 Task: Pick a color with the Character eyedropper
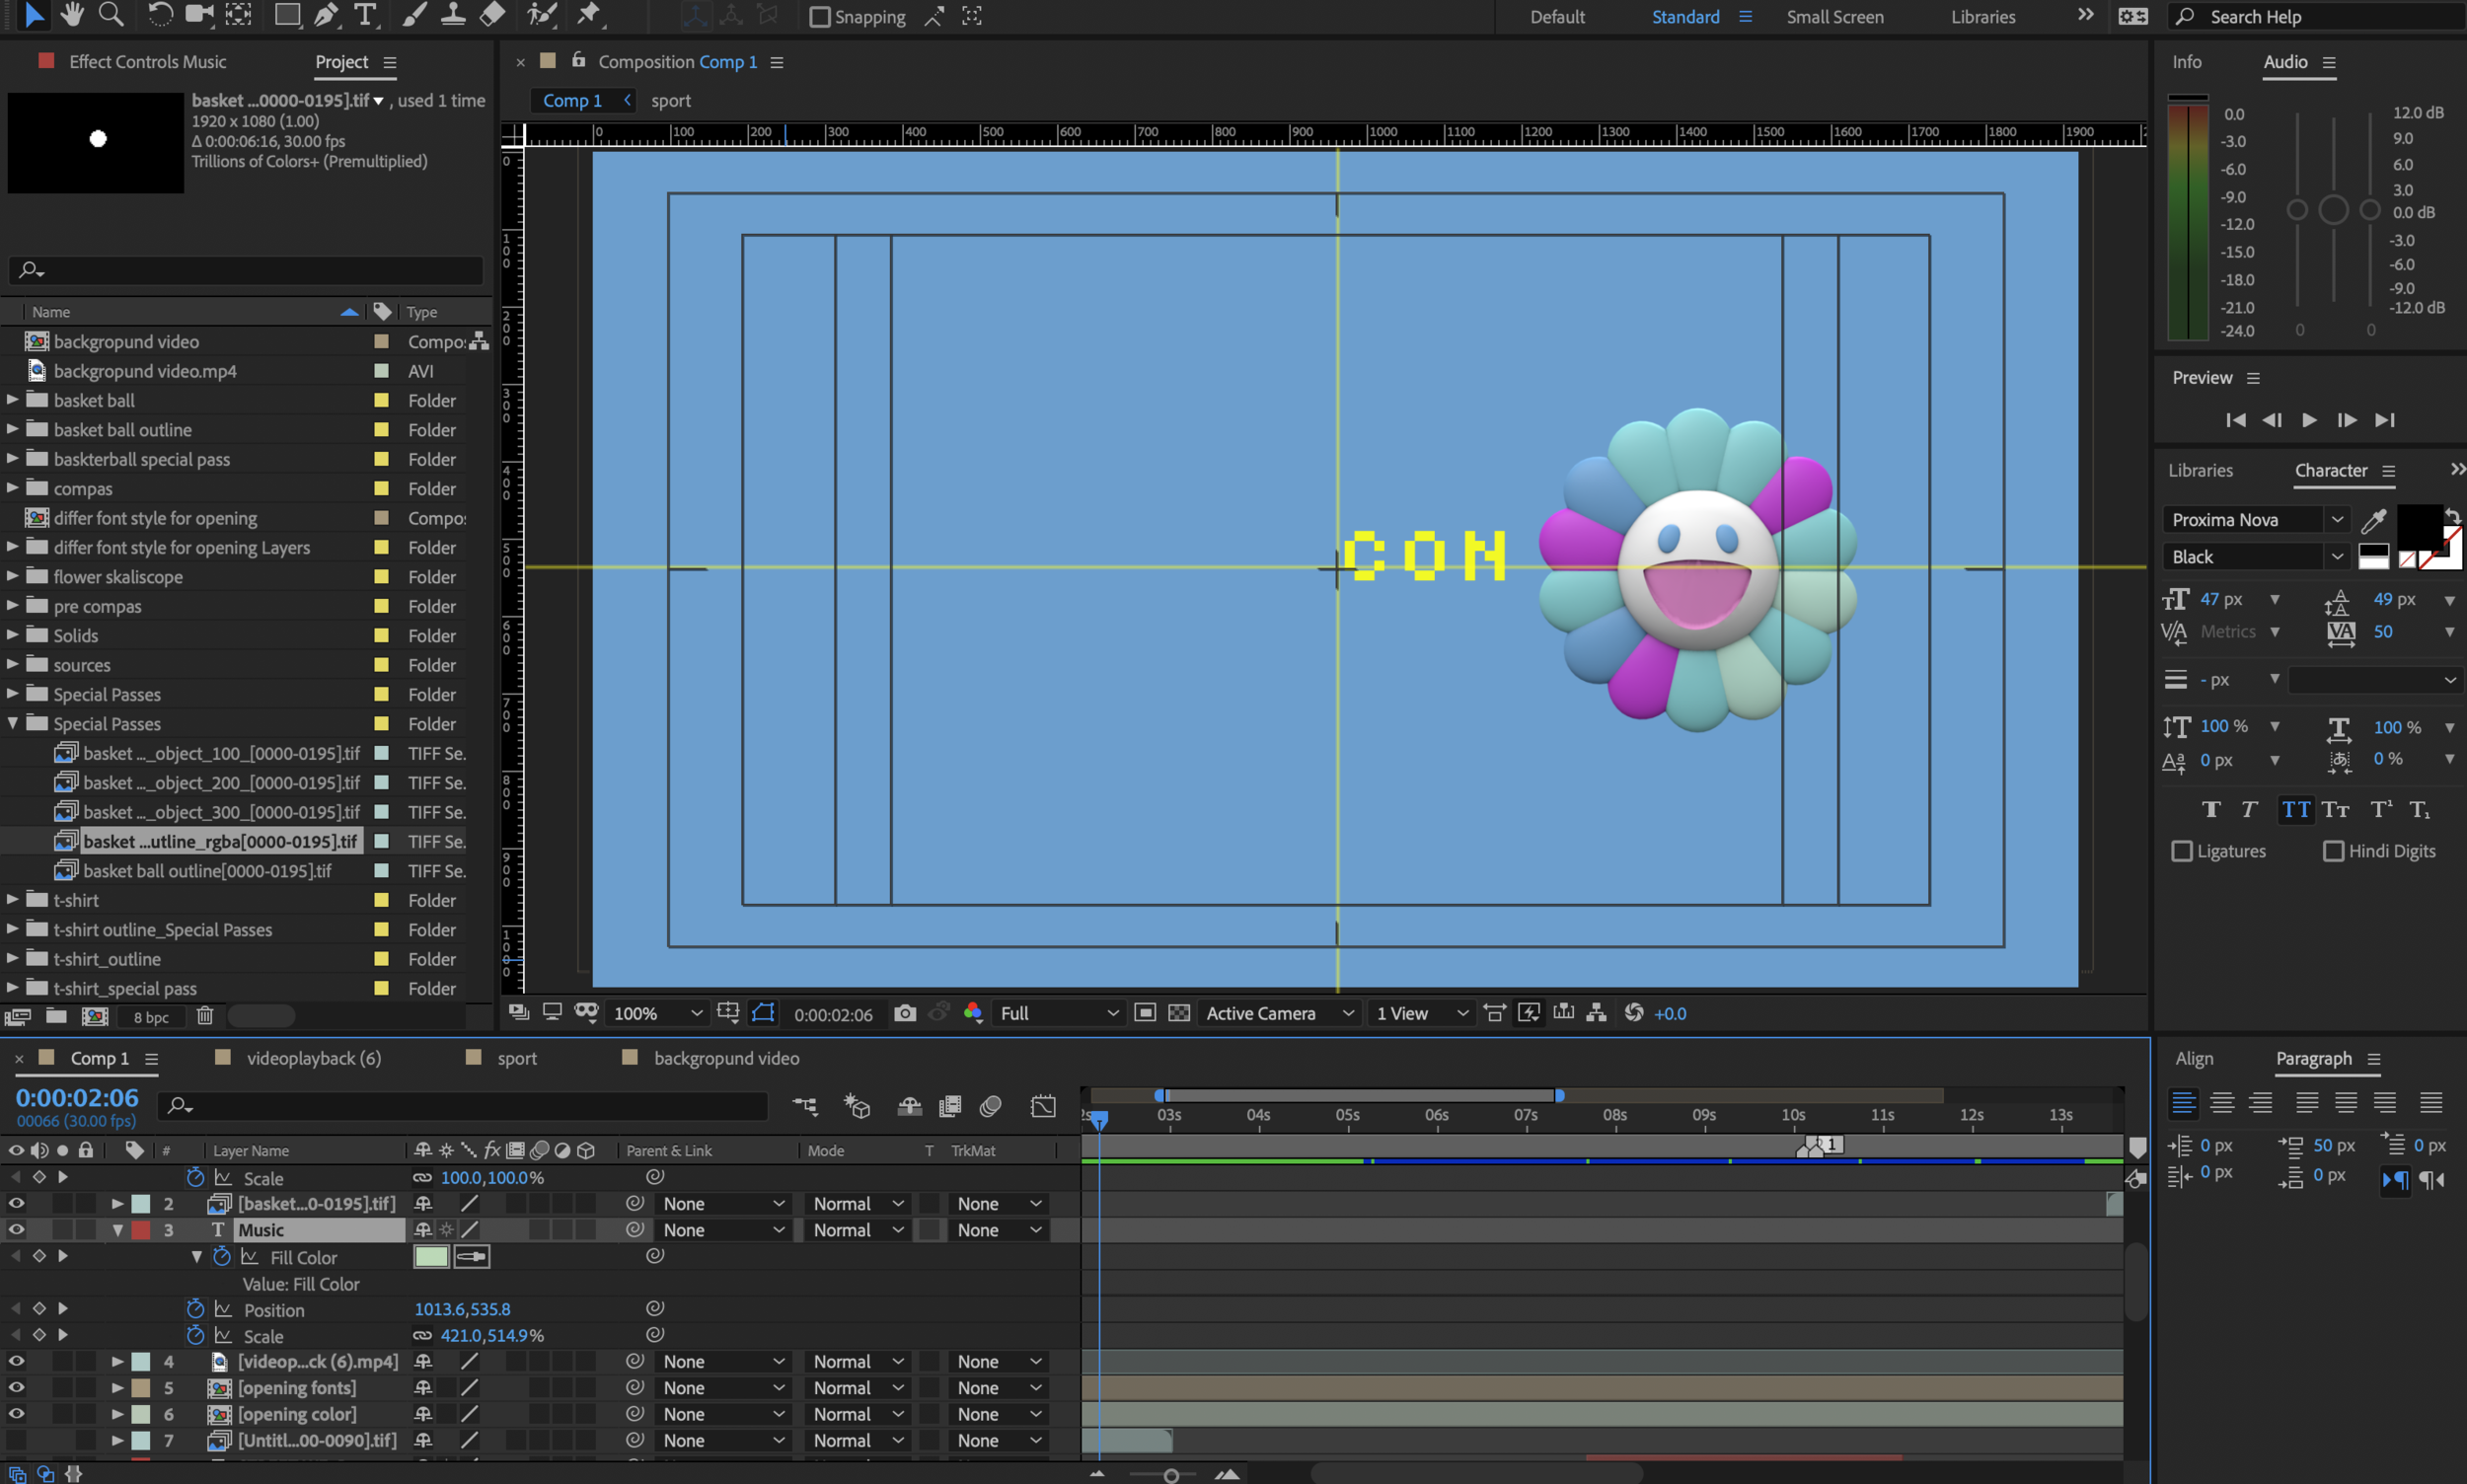(x=2374, y=520)
